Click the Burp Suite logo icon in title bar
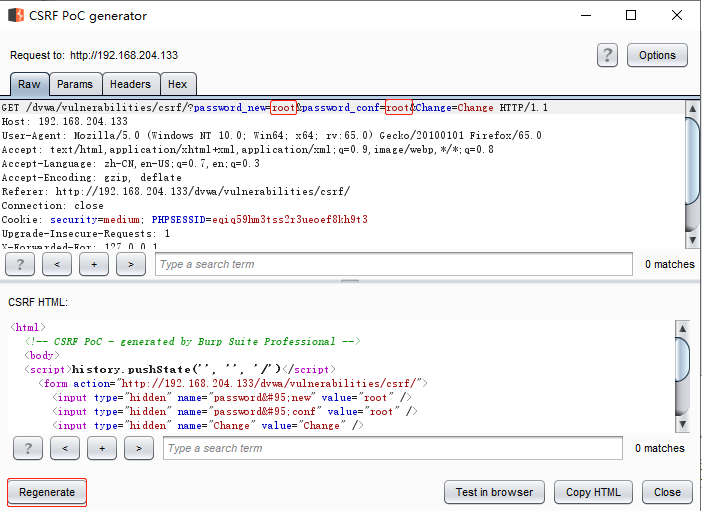The height and width of the screenshot is (511, 702). pos(16,15)
